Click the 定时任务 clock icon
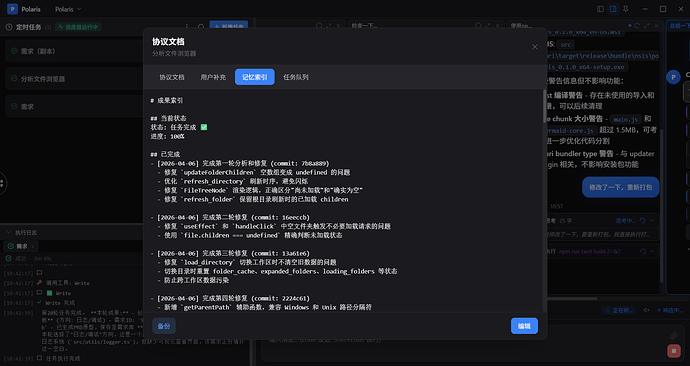This screenshot has width=690, height=366. (9, 27)
